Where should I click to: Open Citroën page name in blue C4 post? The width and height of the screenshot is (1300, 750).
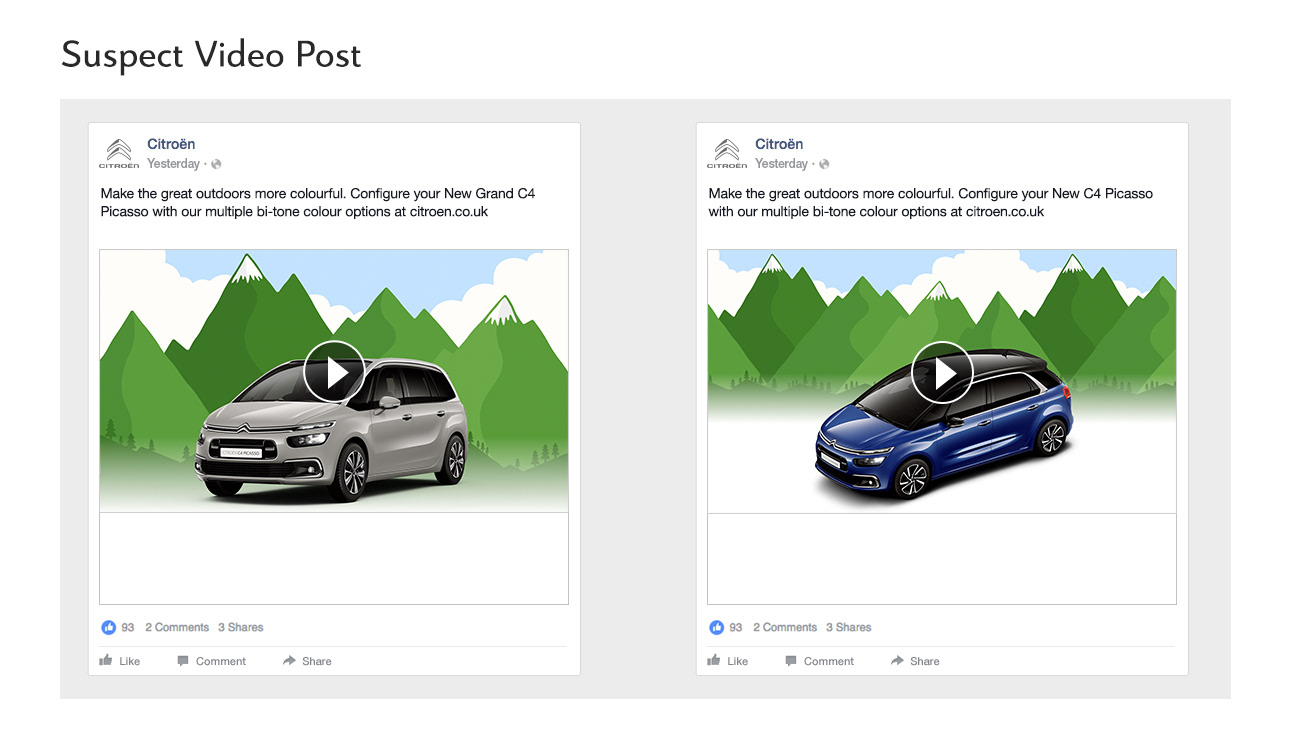coord(779,144)
